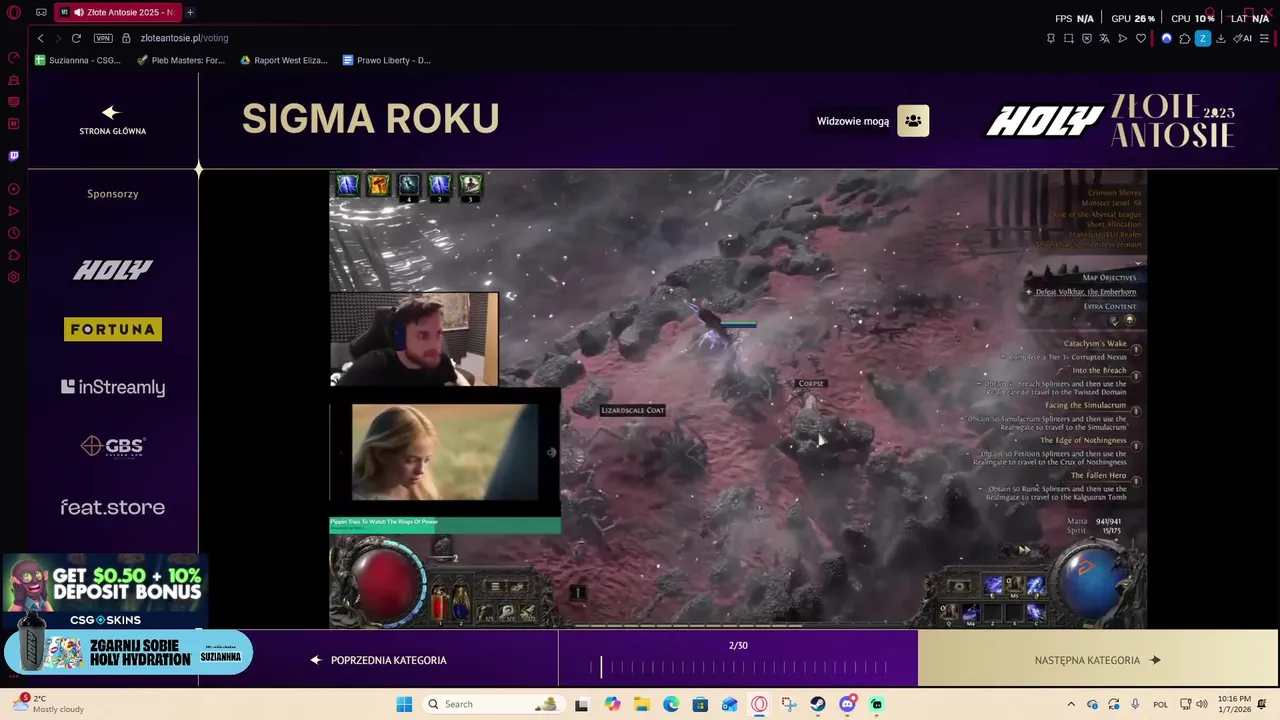Screen dimensions: 1280x720
Task: Open the blue Z extension icon
Action: 1203,38
